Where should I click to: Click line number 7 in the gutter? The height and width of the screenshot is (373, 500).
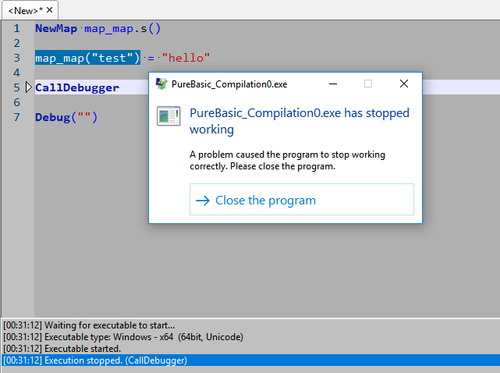click(x=17, y=117)
